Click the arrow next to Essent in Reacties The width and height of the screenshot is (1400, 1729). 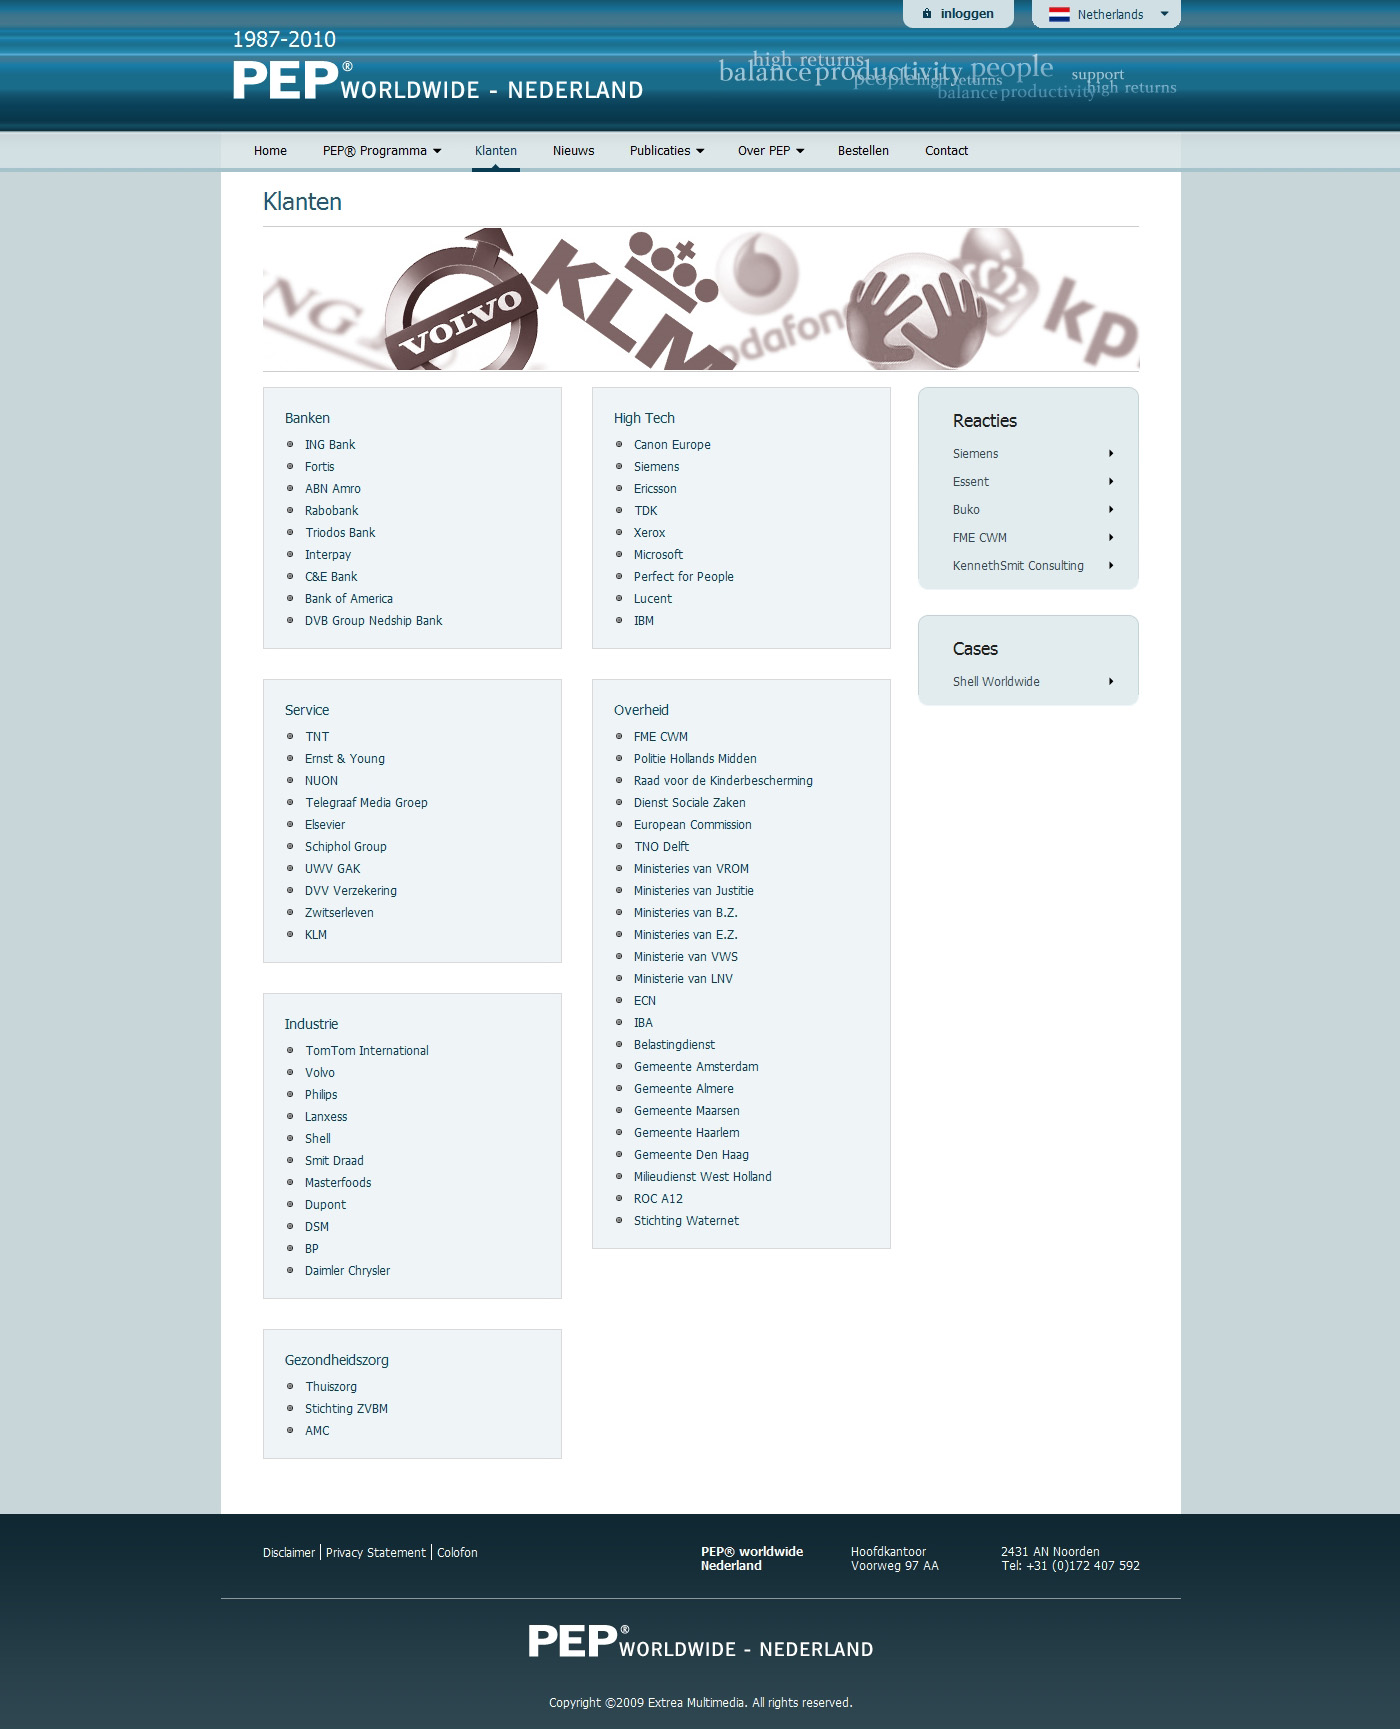click(1111, 482)
